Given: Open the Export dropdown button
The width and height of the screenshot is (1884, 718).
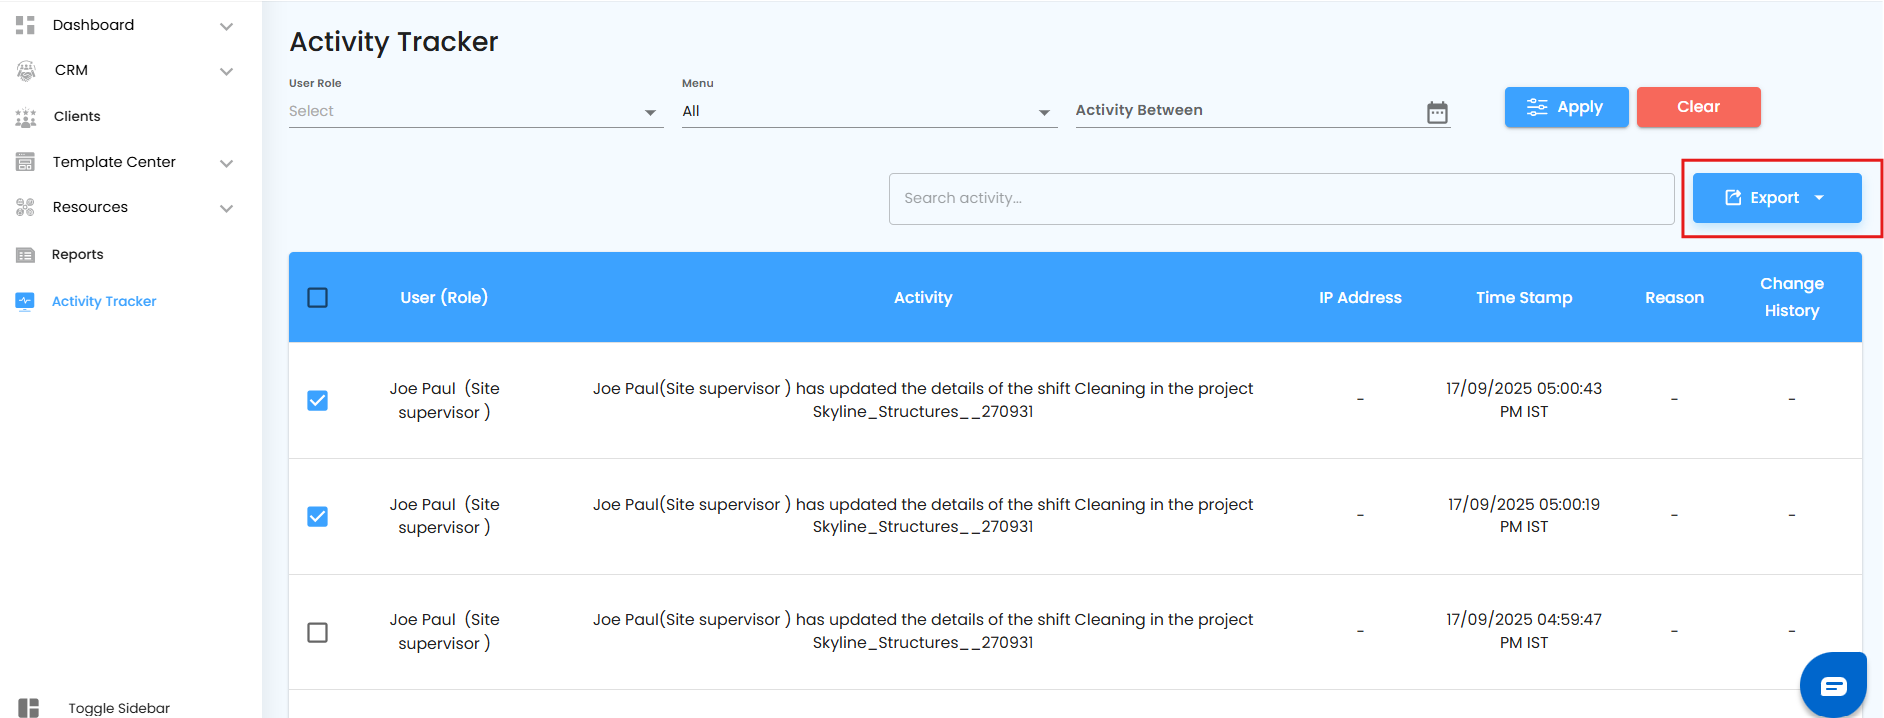Looking at the screenshot, I should click(x=1777, y=198).
